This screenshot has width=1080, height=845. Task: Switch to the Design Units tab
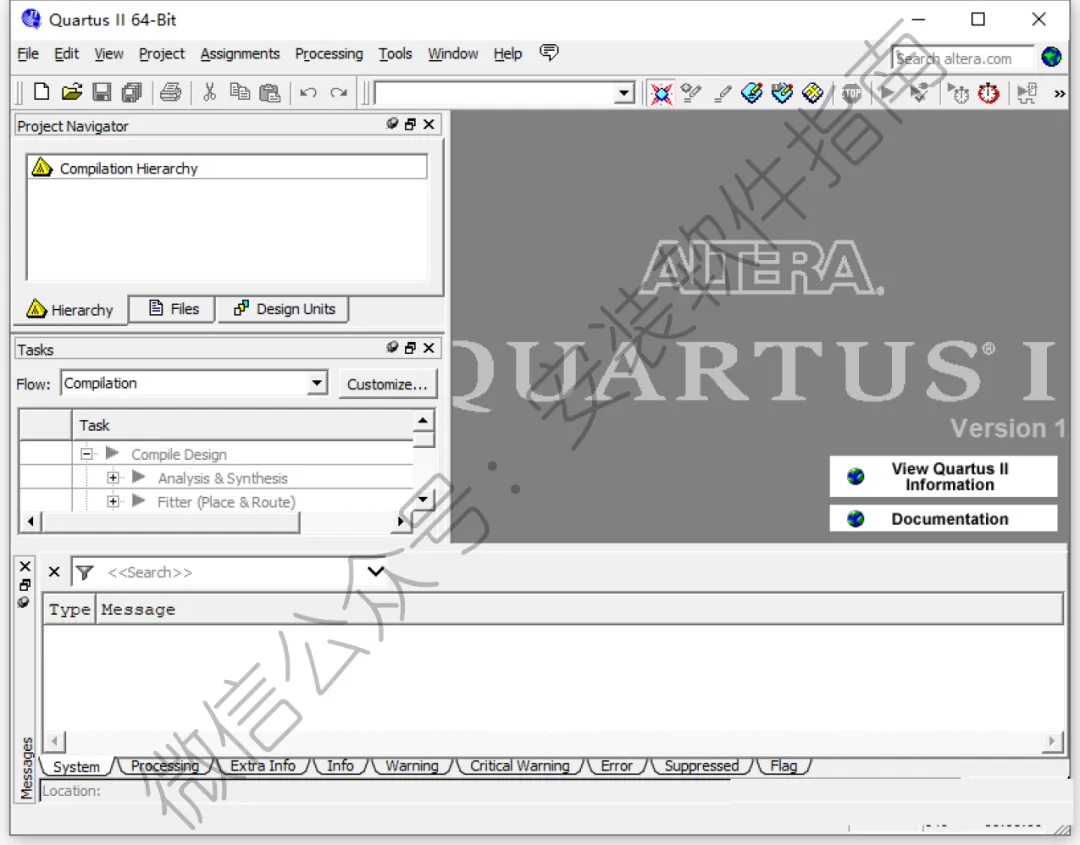pyautogui.click(x=283, y=309)
